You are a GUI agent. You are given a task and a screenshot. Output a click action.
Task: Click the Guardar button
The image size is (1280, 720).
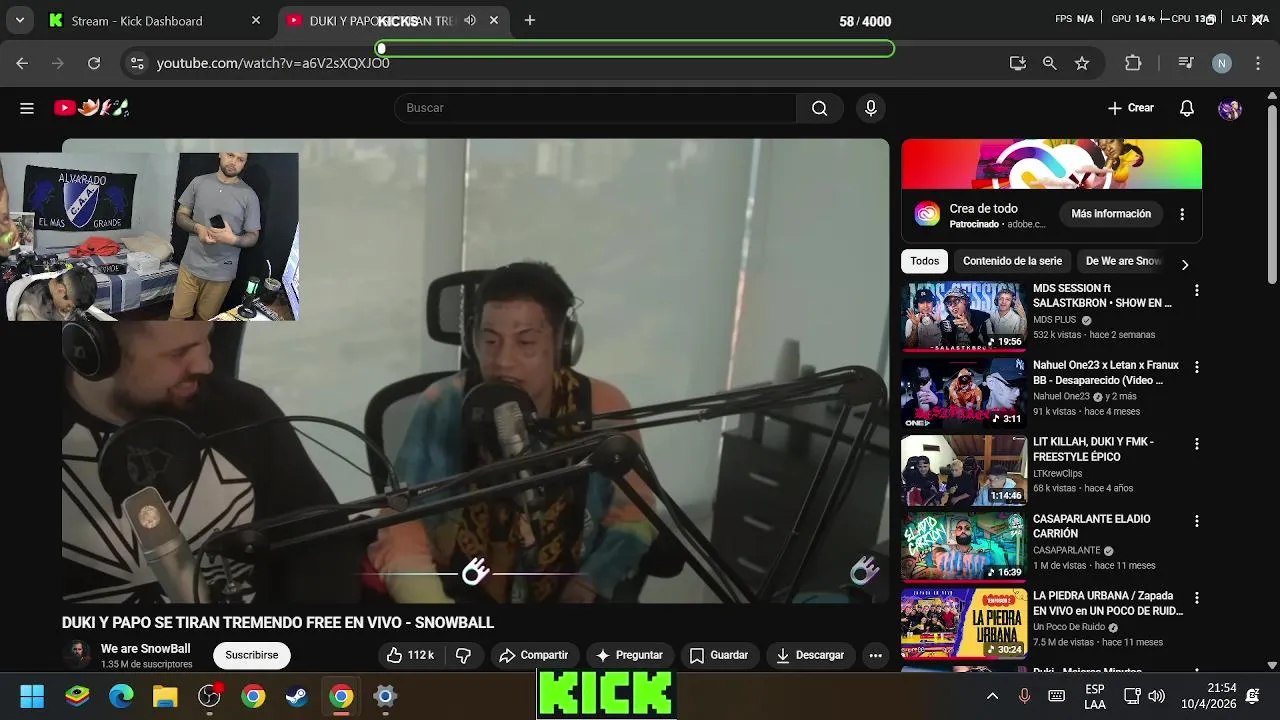tap(719, 655)
